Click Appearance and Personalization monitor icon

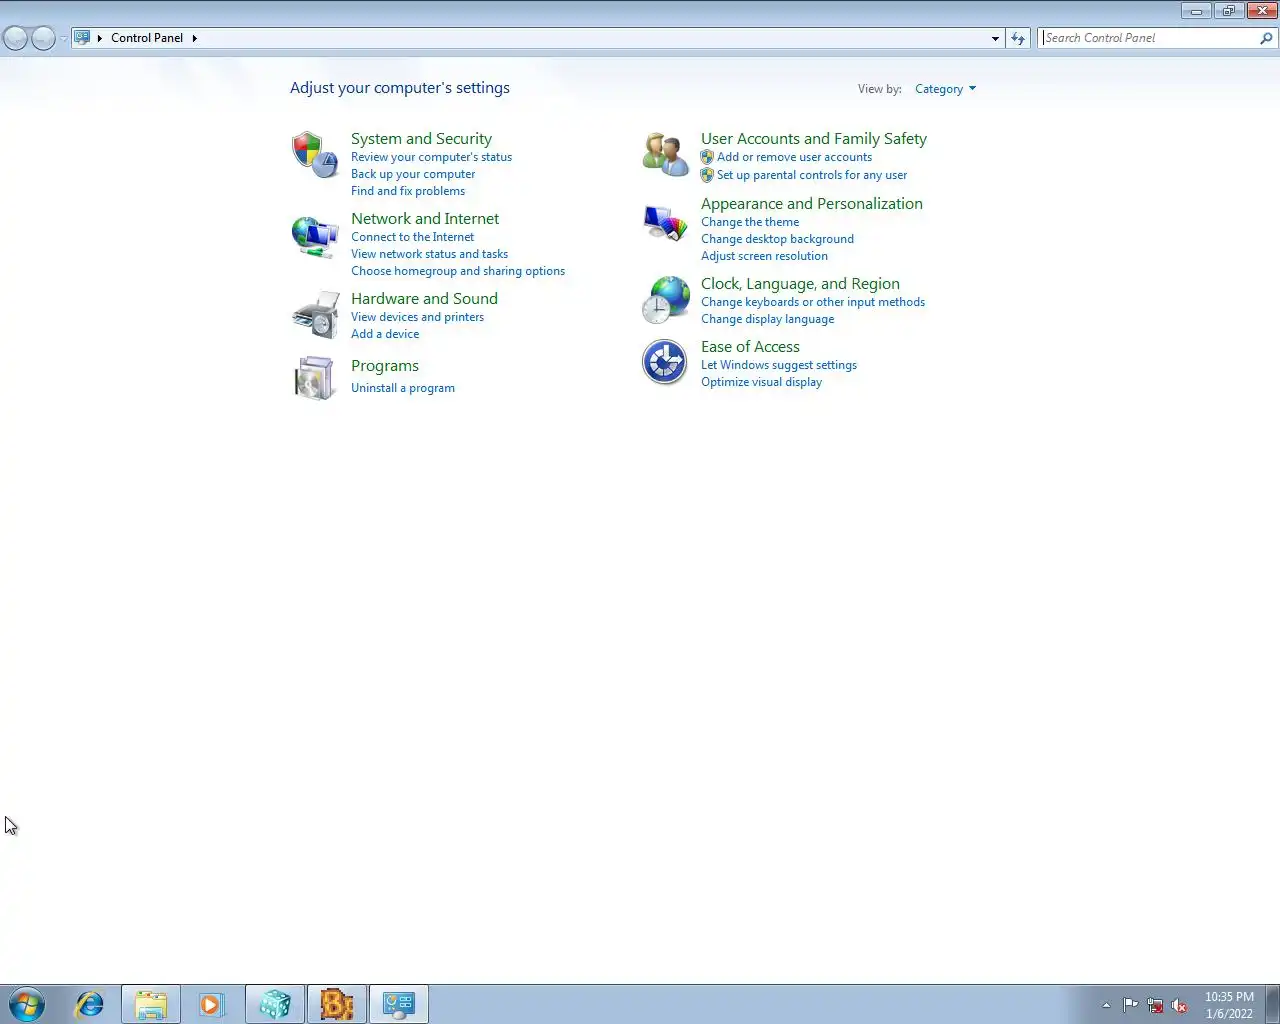coord(665,222)
